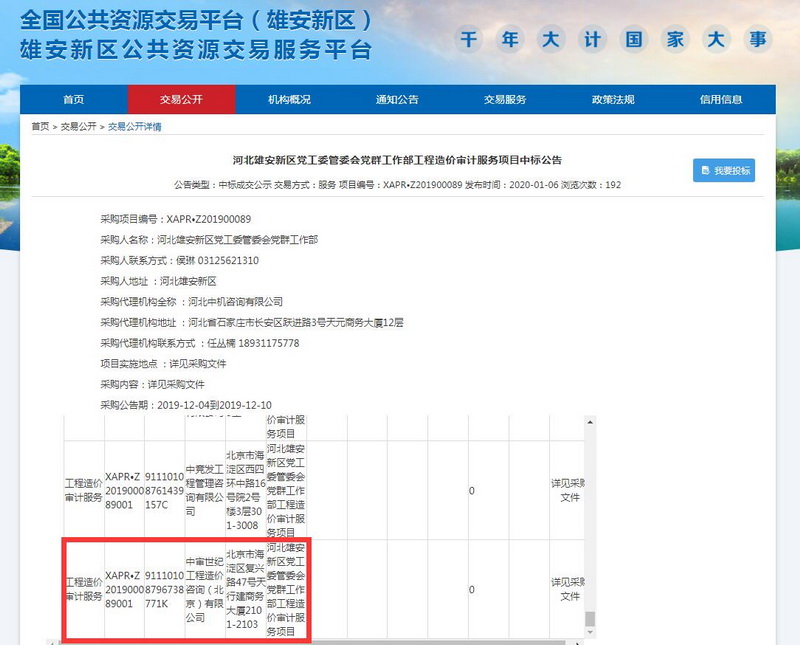The height and width of the screenshot is (645, 800).
Task: Click the 采购人地址：河北雄安新区 line
Action: tap(158, 281)
